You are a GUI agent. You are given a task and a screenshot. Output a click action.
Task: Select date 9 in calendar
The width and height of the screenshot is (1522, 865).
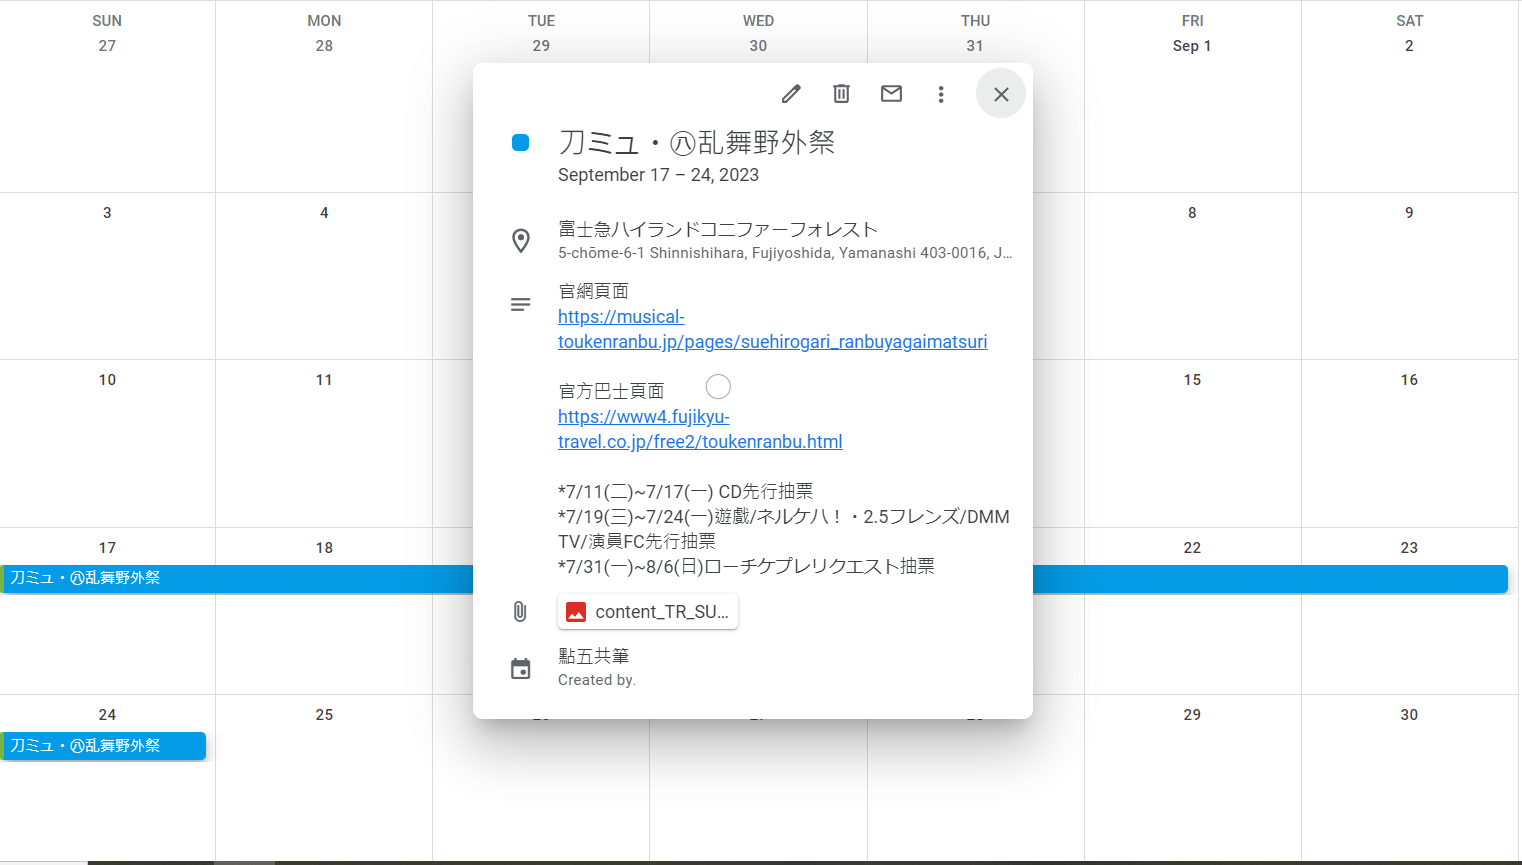pyautogui.click(x=1409, y=213)
